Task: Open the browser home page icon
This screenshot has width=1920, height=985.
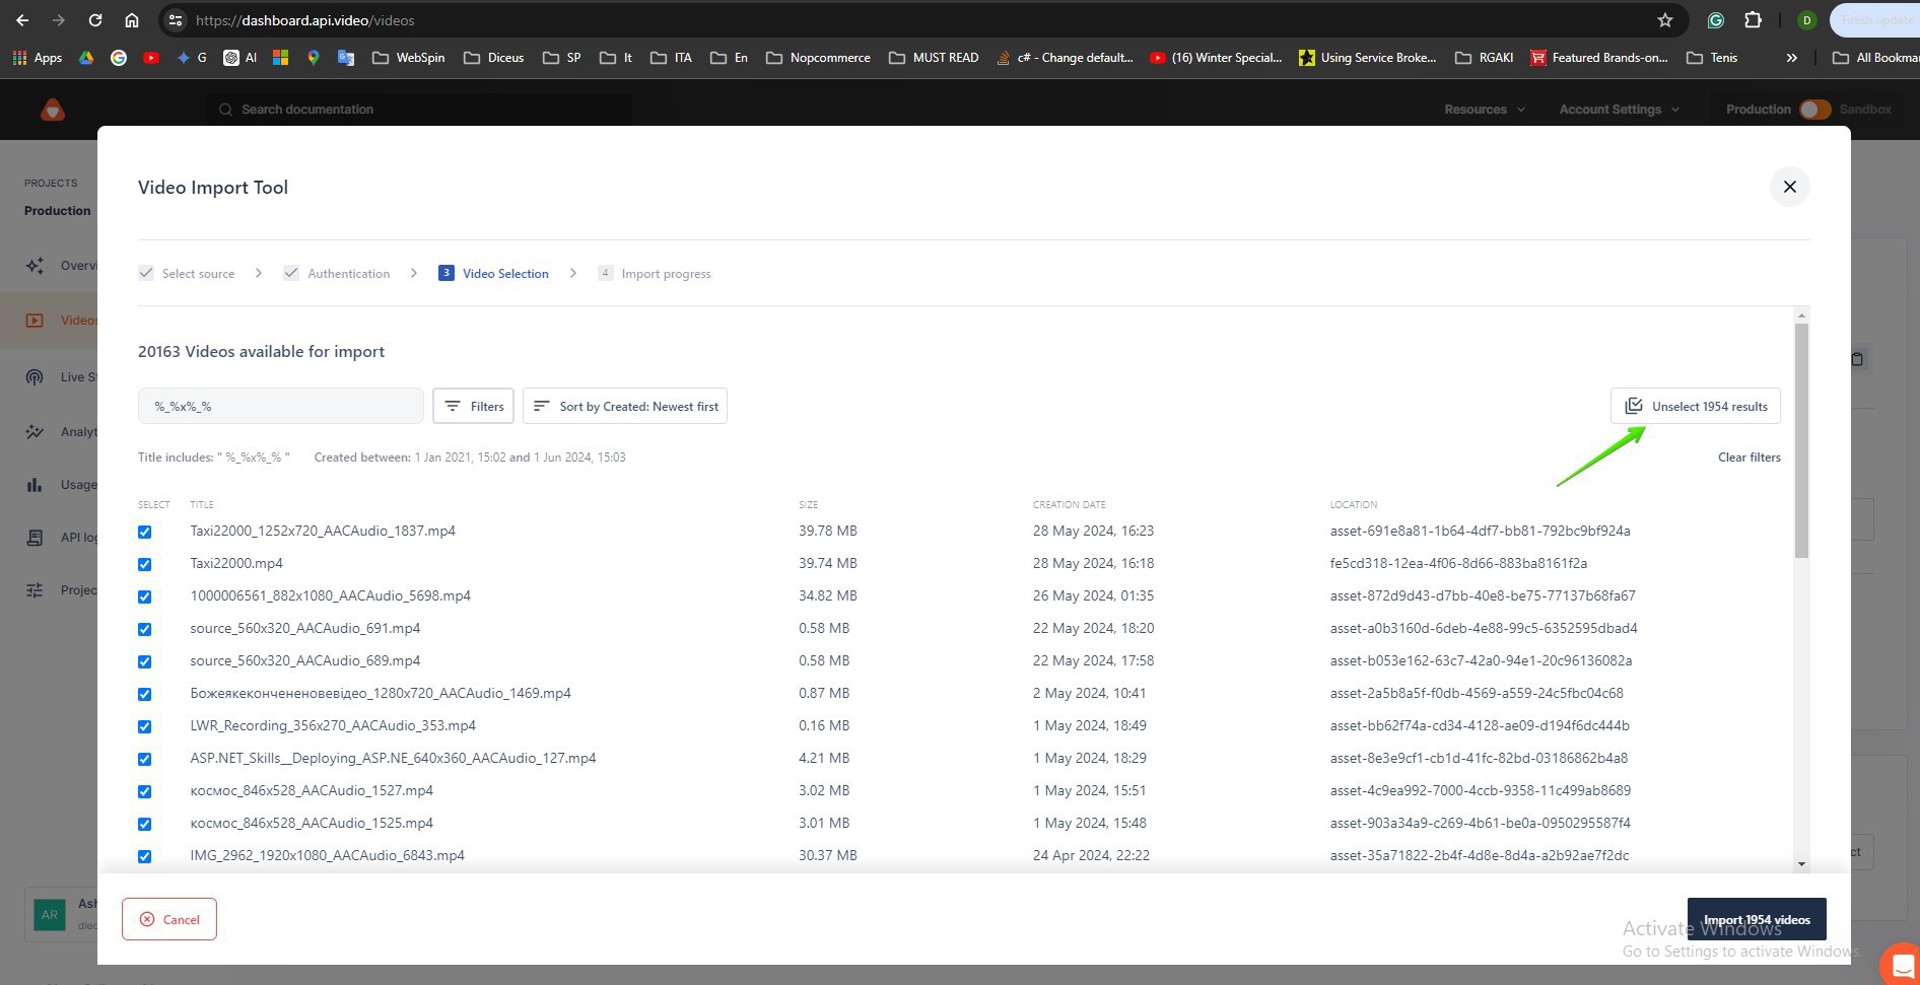Action: pos(131,20)
